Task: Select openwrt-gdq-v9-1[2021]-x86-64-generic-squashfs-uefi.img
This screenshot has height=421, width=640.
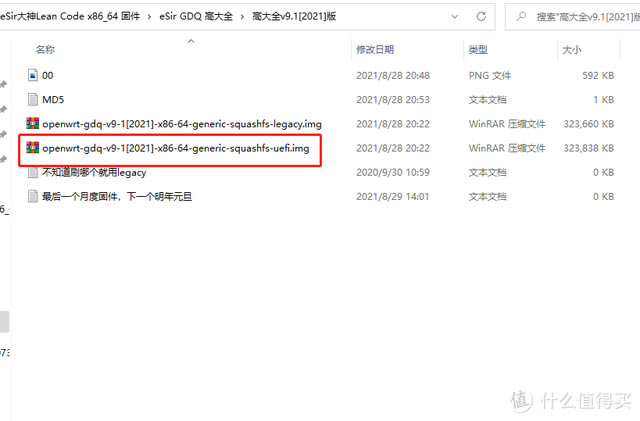Action: [176, 148]
